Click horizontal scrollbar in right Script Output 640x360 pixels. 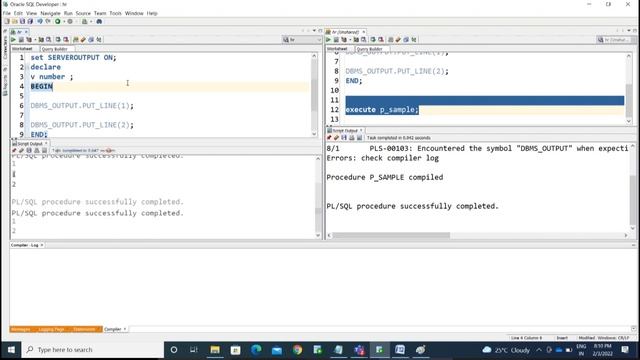click(391, 235)
